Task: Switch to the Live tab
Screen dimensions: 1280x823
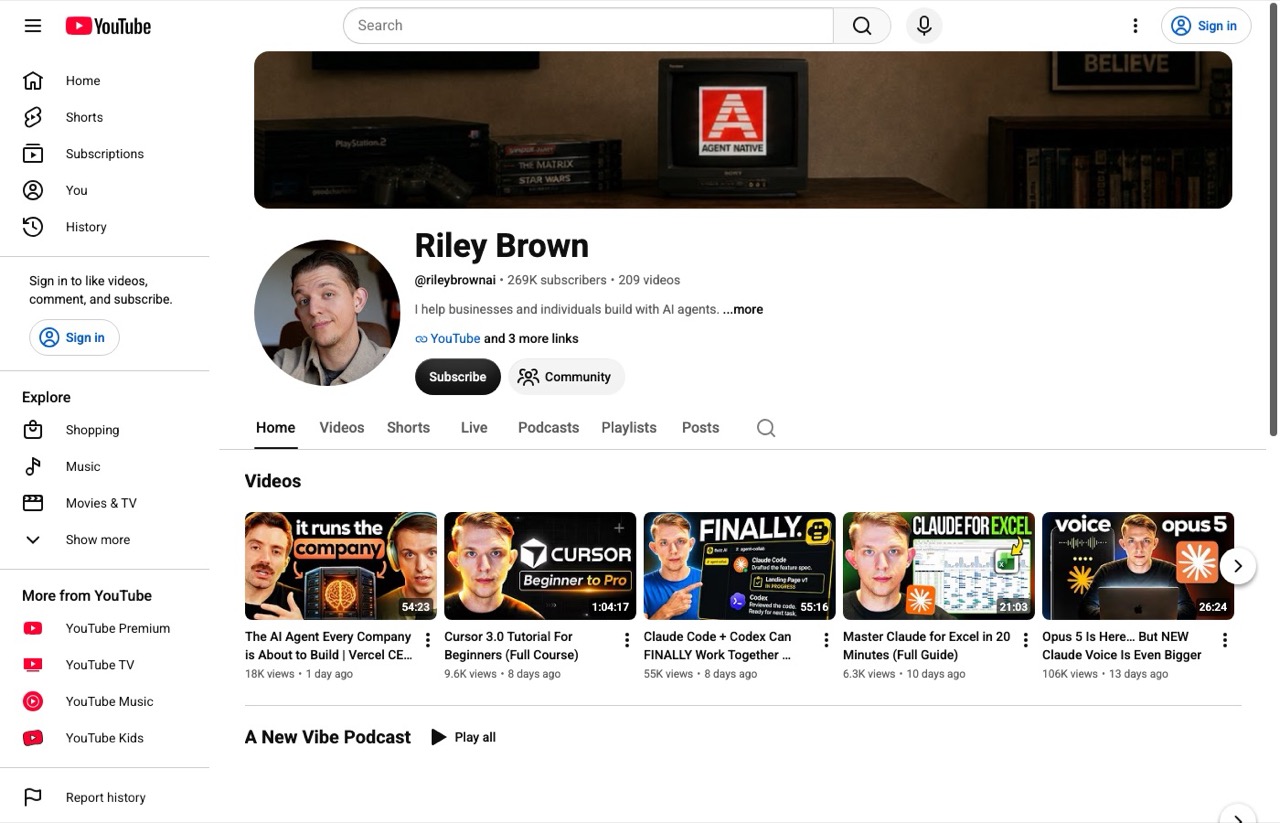Action: [x=474, y=428]
